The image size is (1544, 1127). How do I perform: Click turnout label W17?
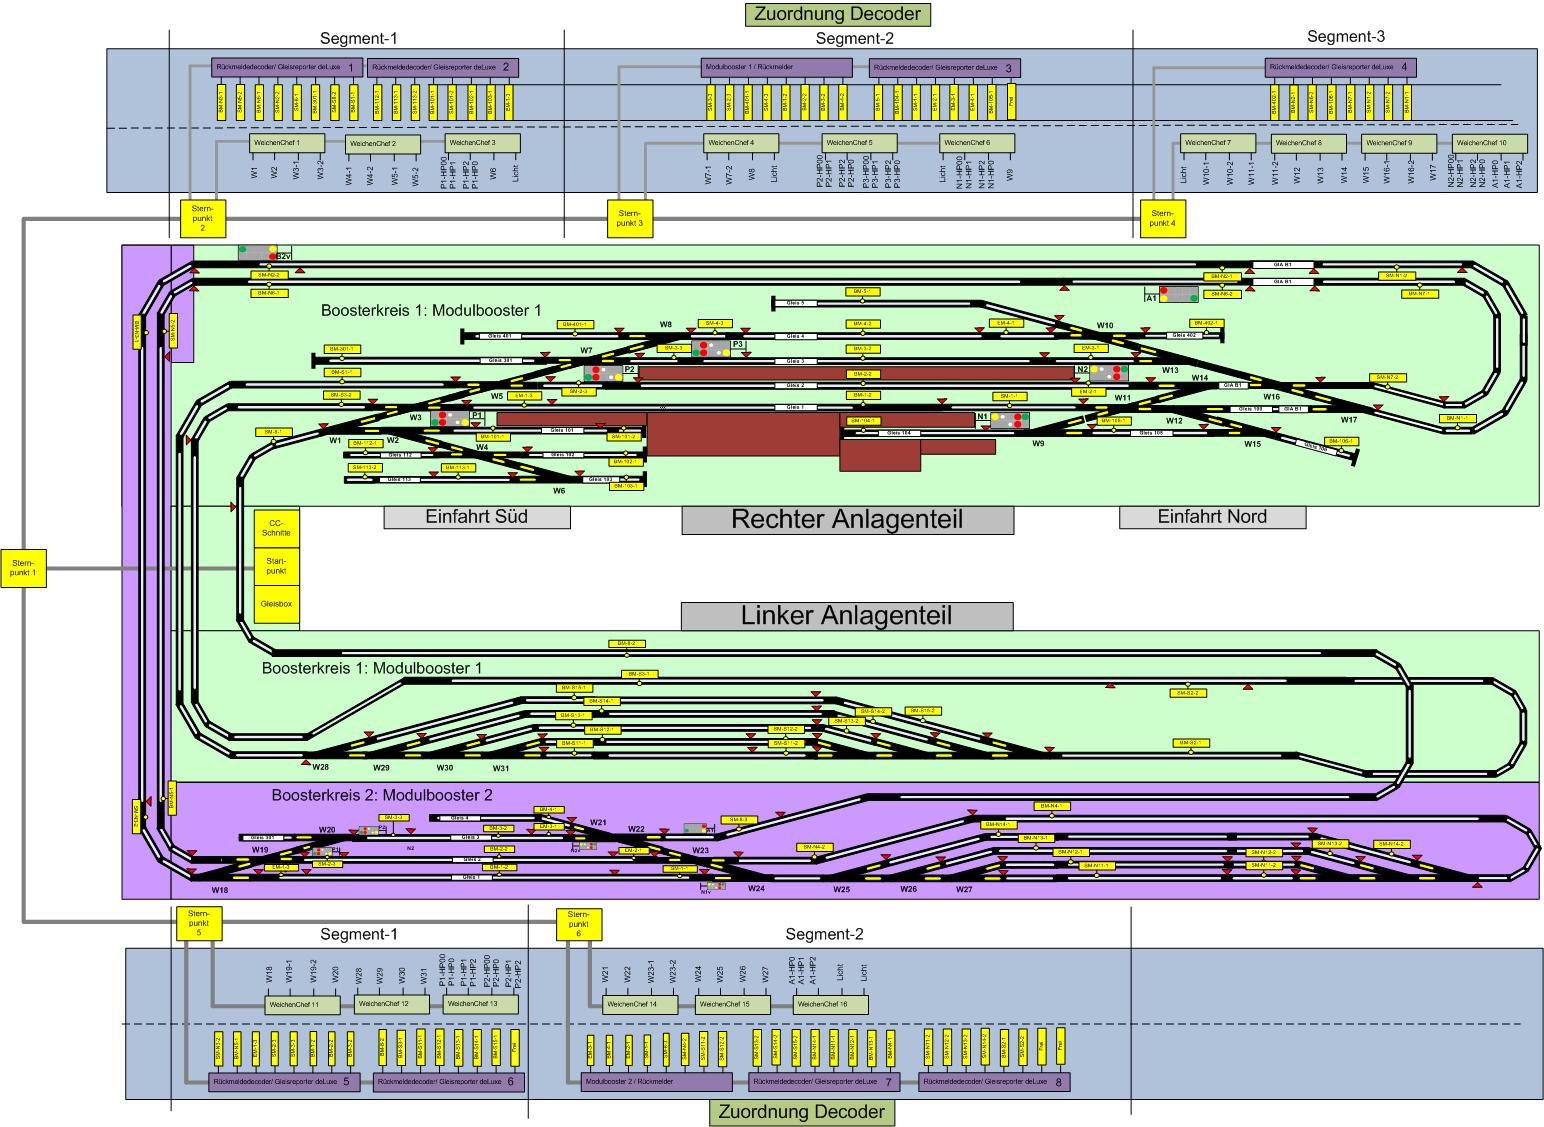tap(1349, 420)
